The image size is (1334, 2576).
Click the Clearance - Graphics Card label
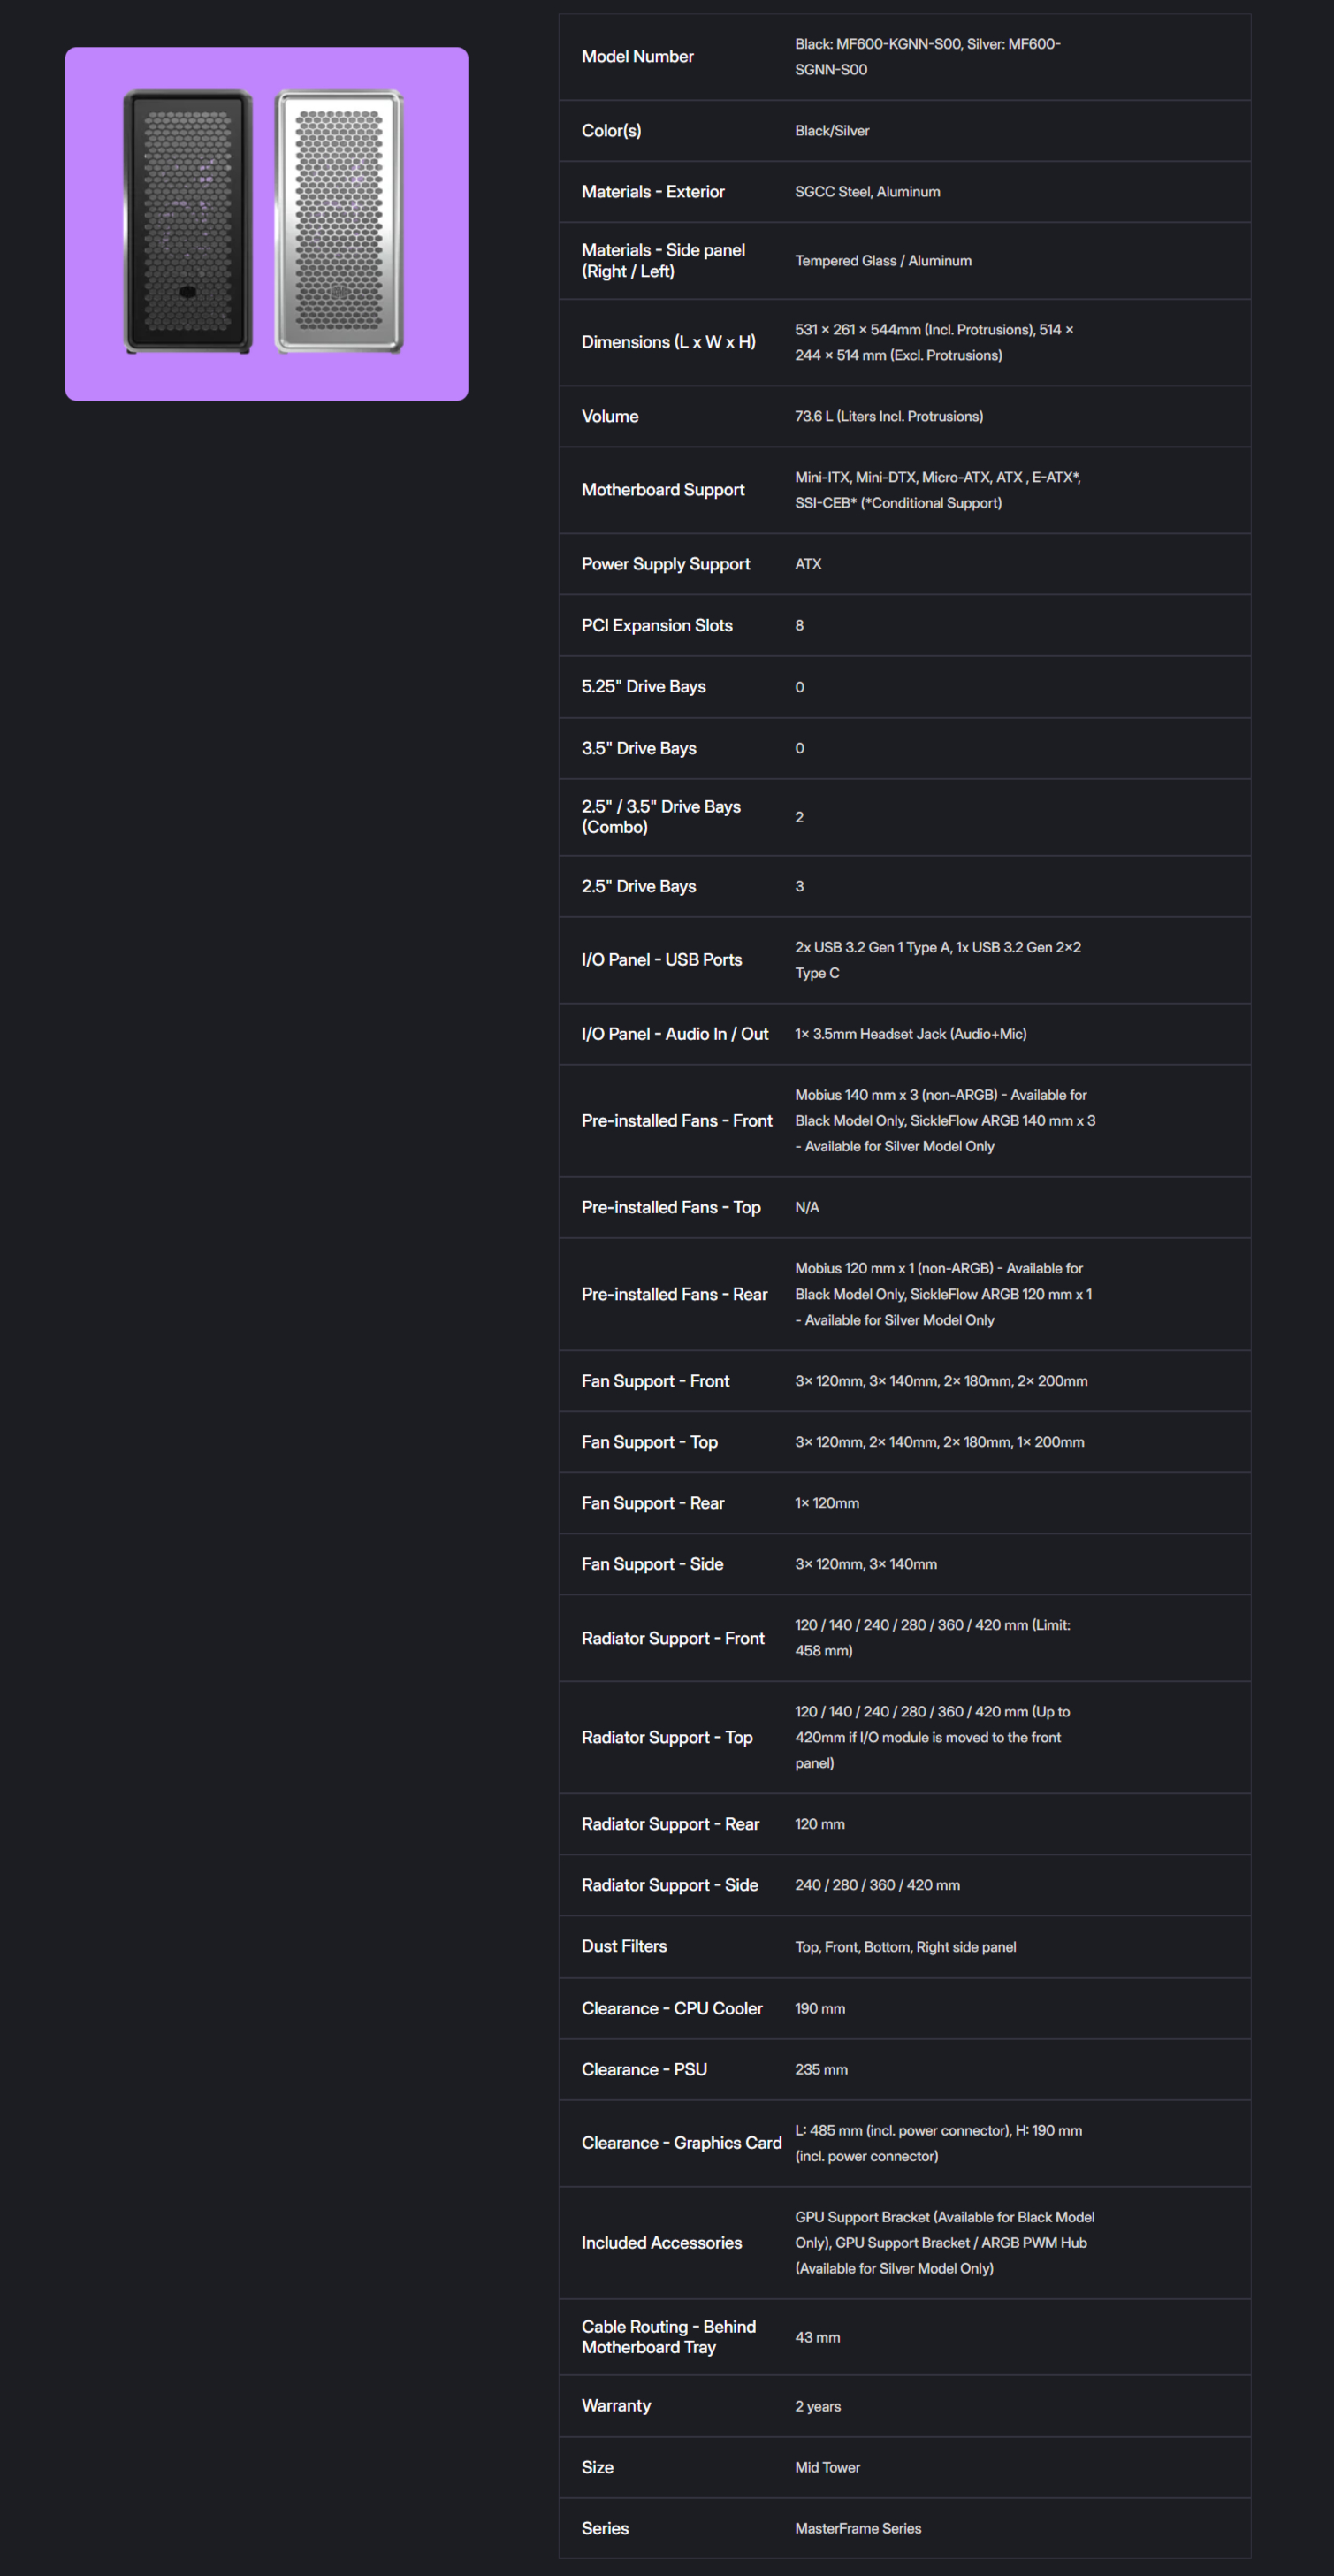681,2143
